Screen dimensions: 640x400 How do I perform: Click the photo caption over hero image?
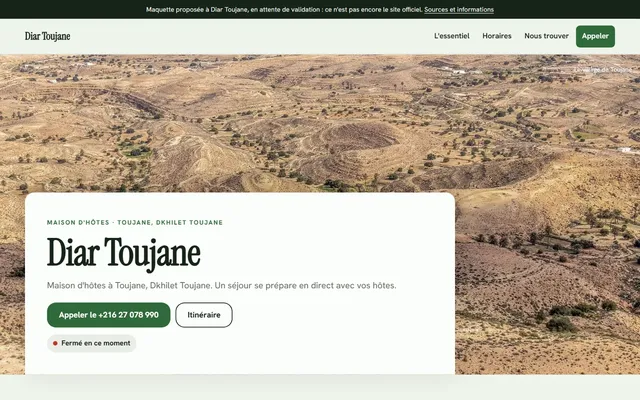pos(603,70)
